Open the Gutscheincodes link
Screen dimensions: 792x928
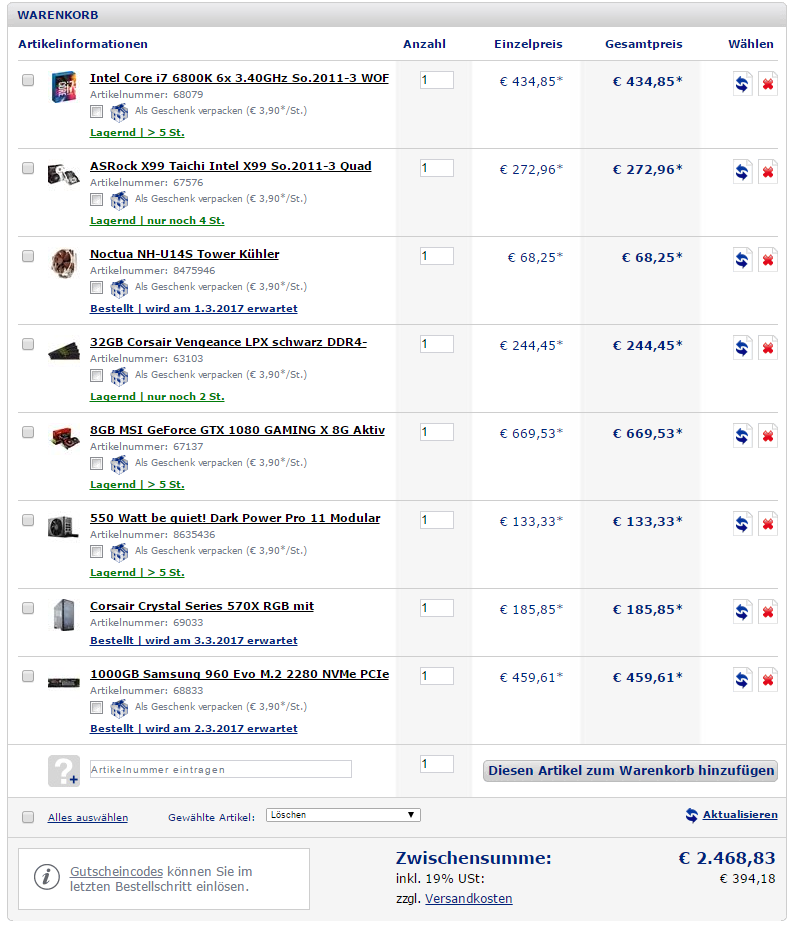click(x=117, y=871)
